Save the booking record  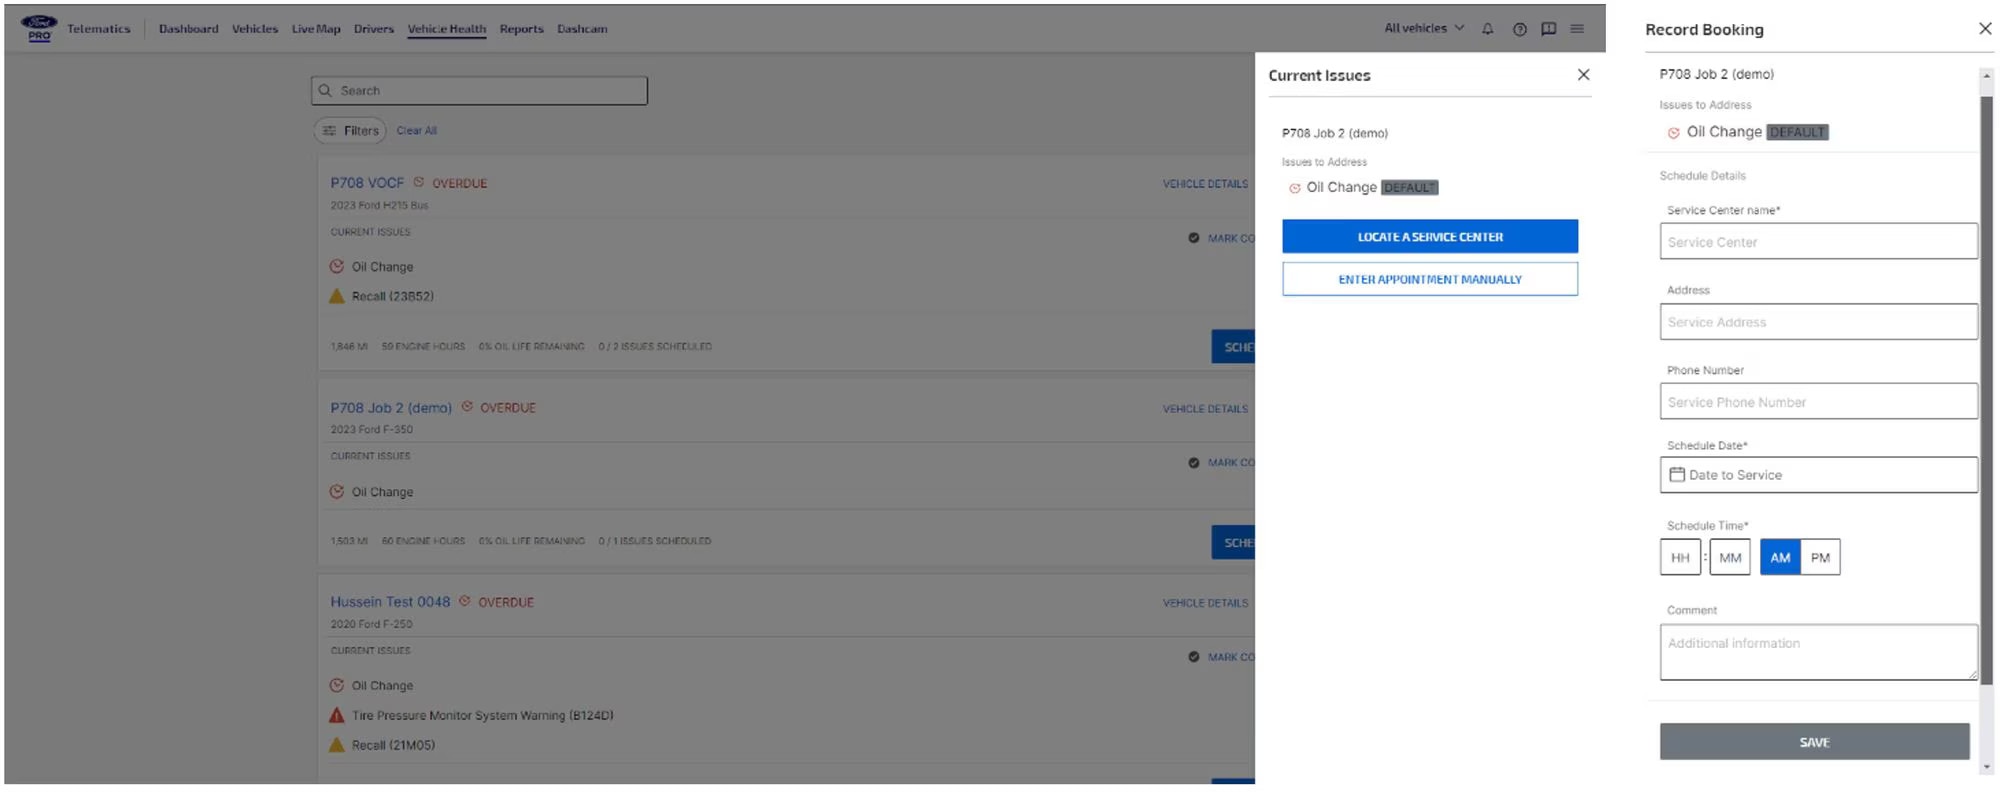pyautogui.click(x=1814, y=742)
